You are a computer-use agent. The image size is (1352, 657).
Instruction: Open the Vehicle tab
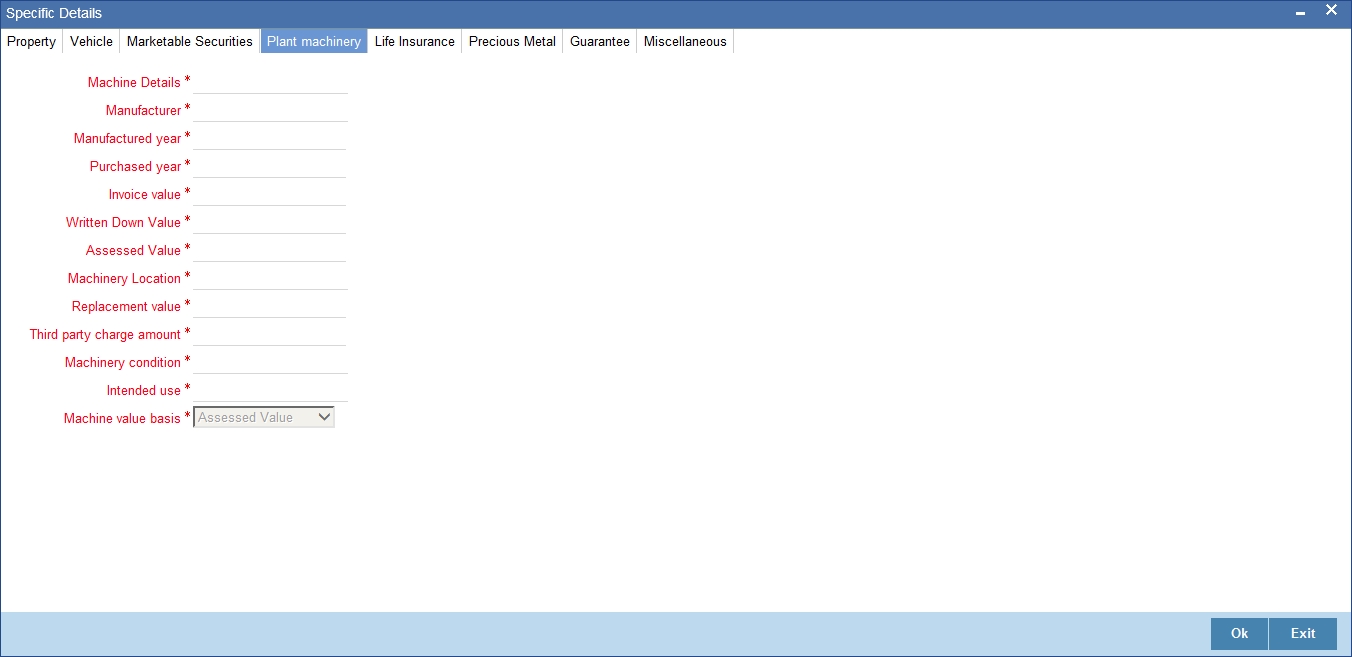[91, 41]
